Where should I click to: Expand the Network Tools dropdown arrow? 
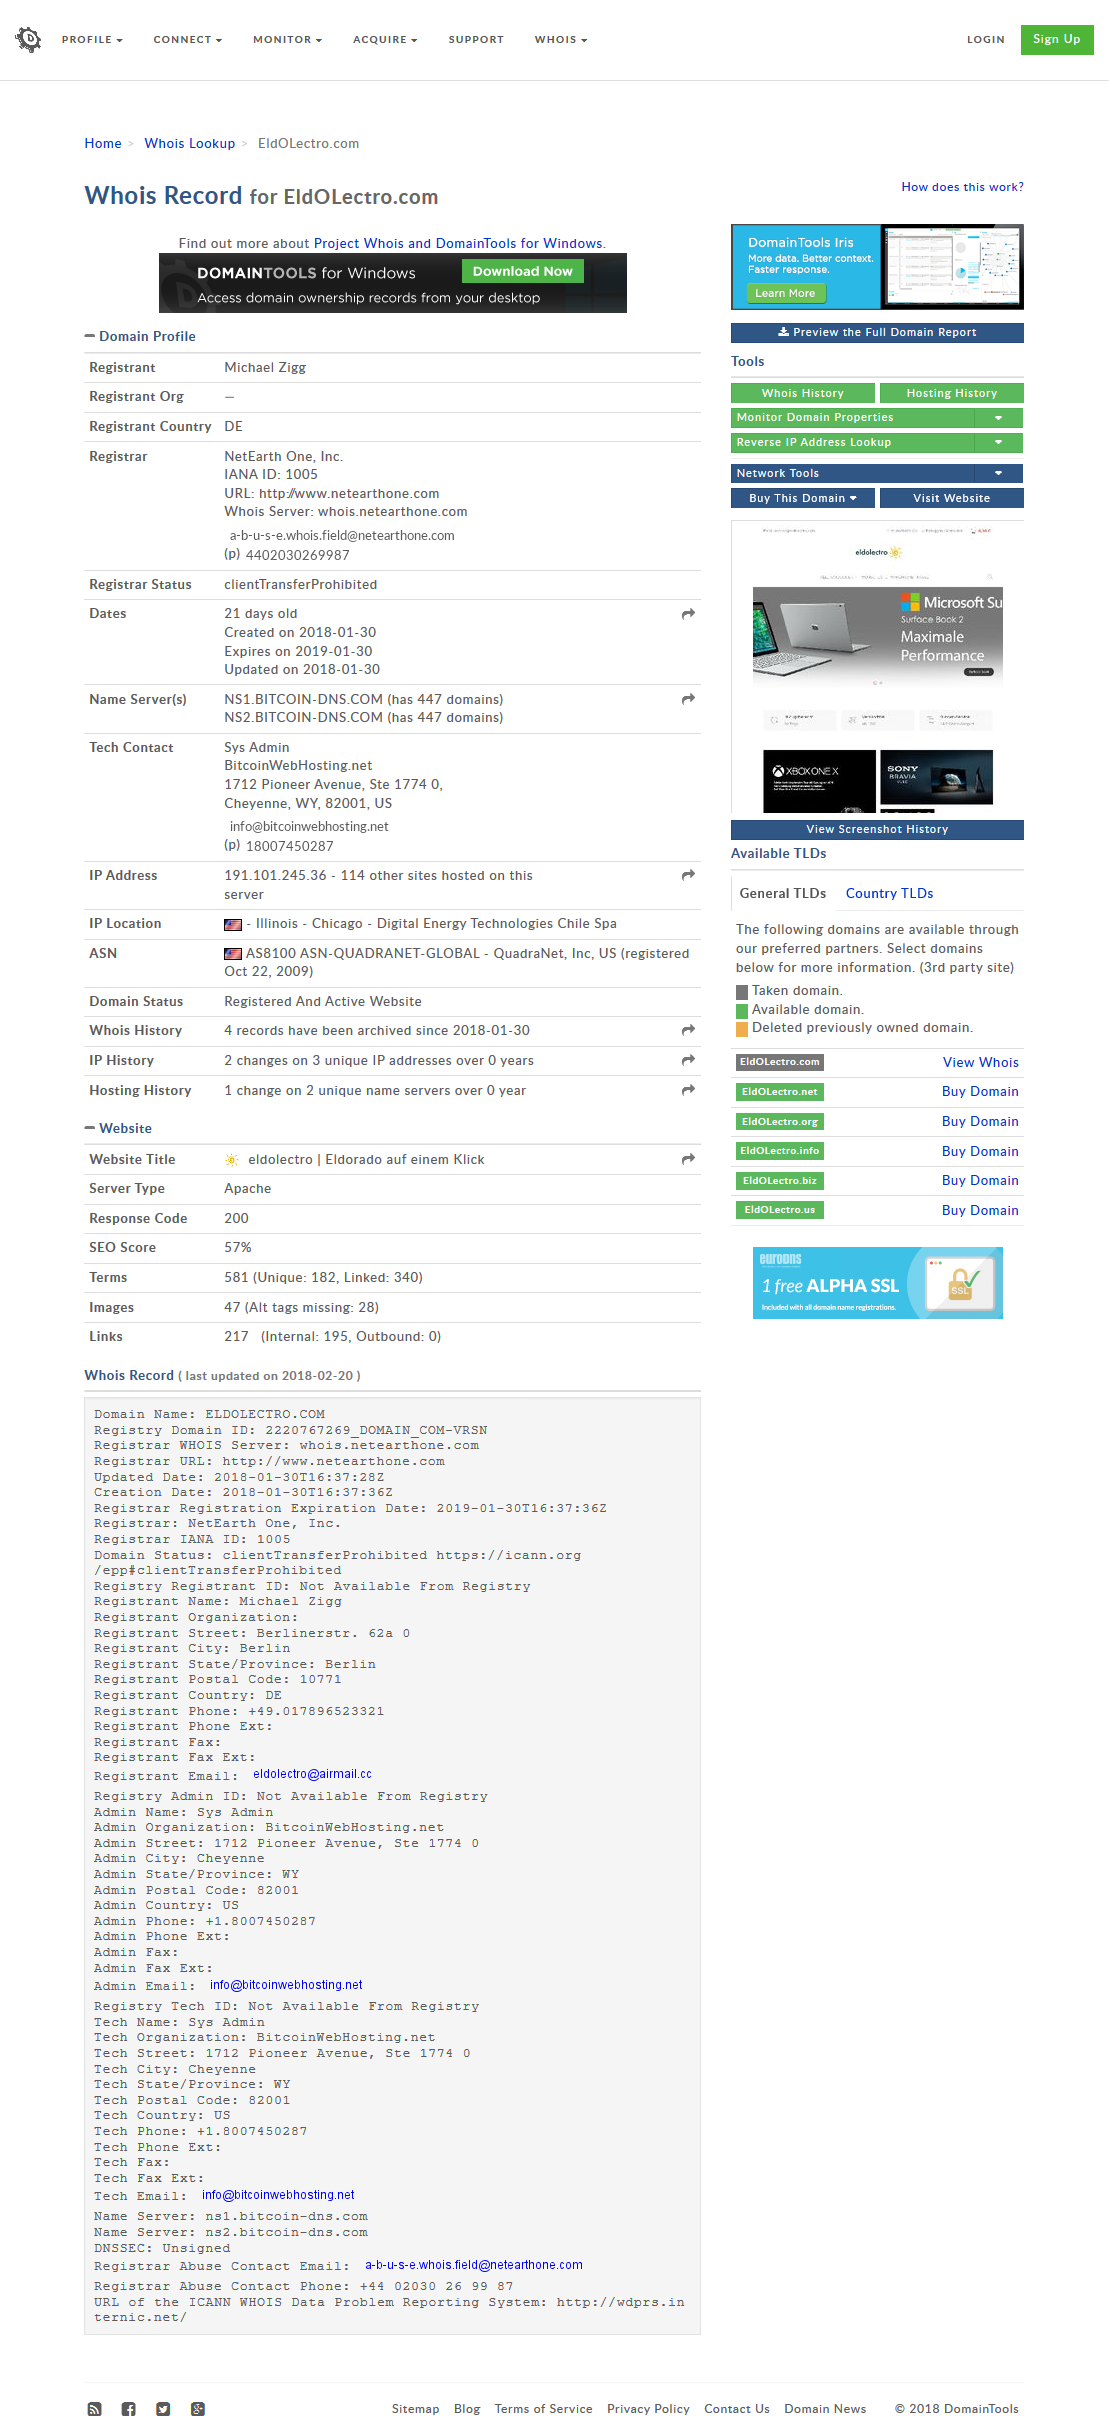998,473
